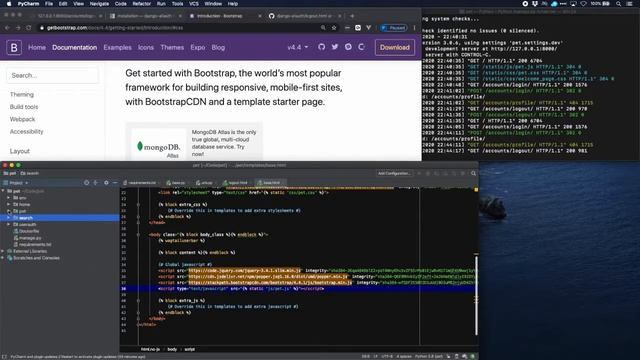Image resolution: width=640 pixels, height=360 pixels.
Task: Click the Download button on Bootstrap navbar
Action: pos(395,47)
